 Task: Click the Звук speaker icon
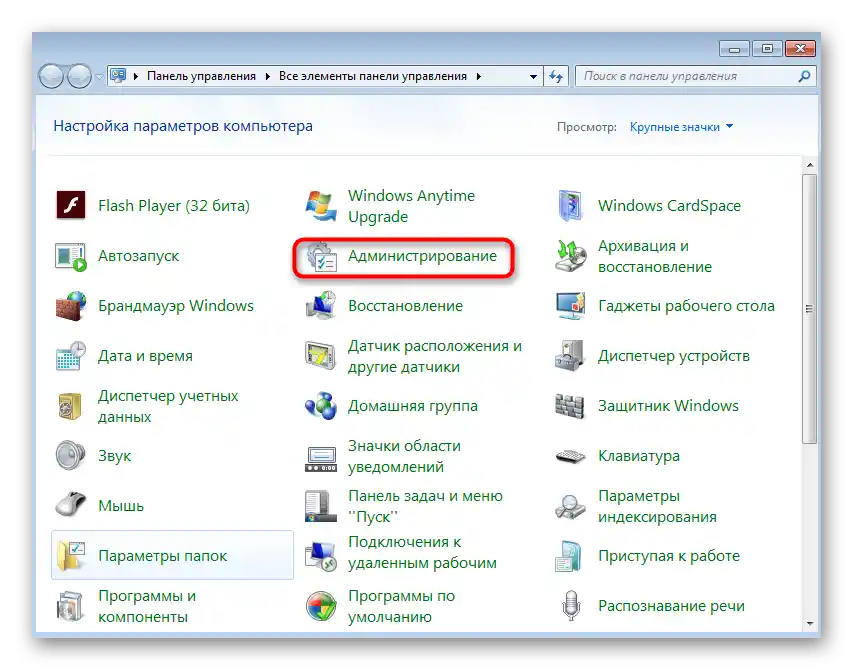click(71, 455)
